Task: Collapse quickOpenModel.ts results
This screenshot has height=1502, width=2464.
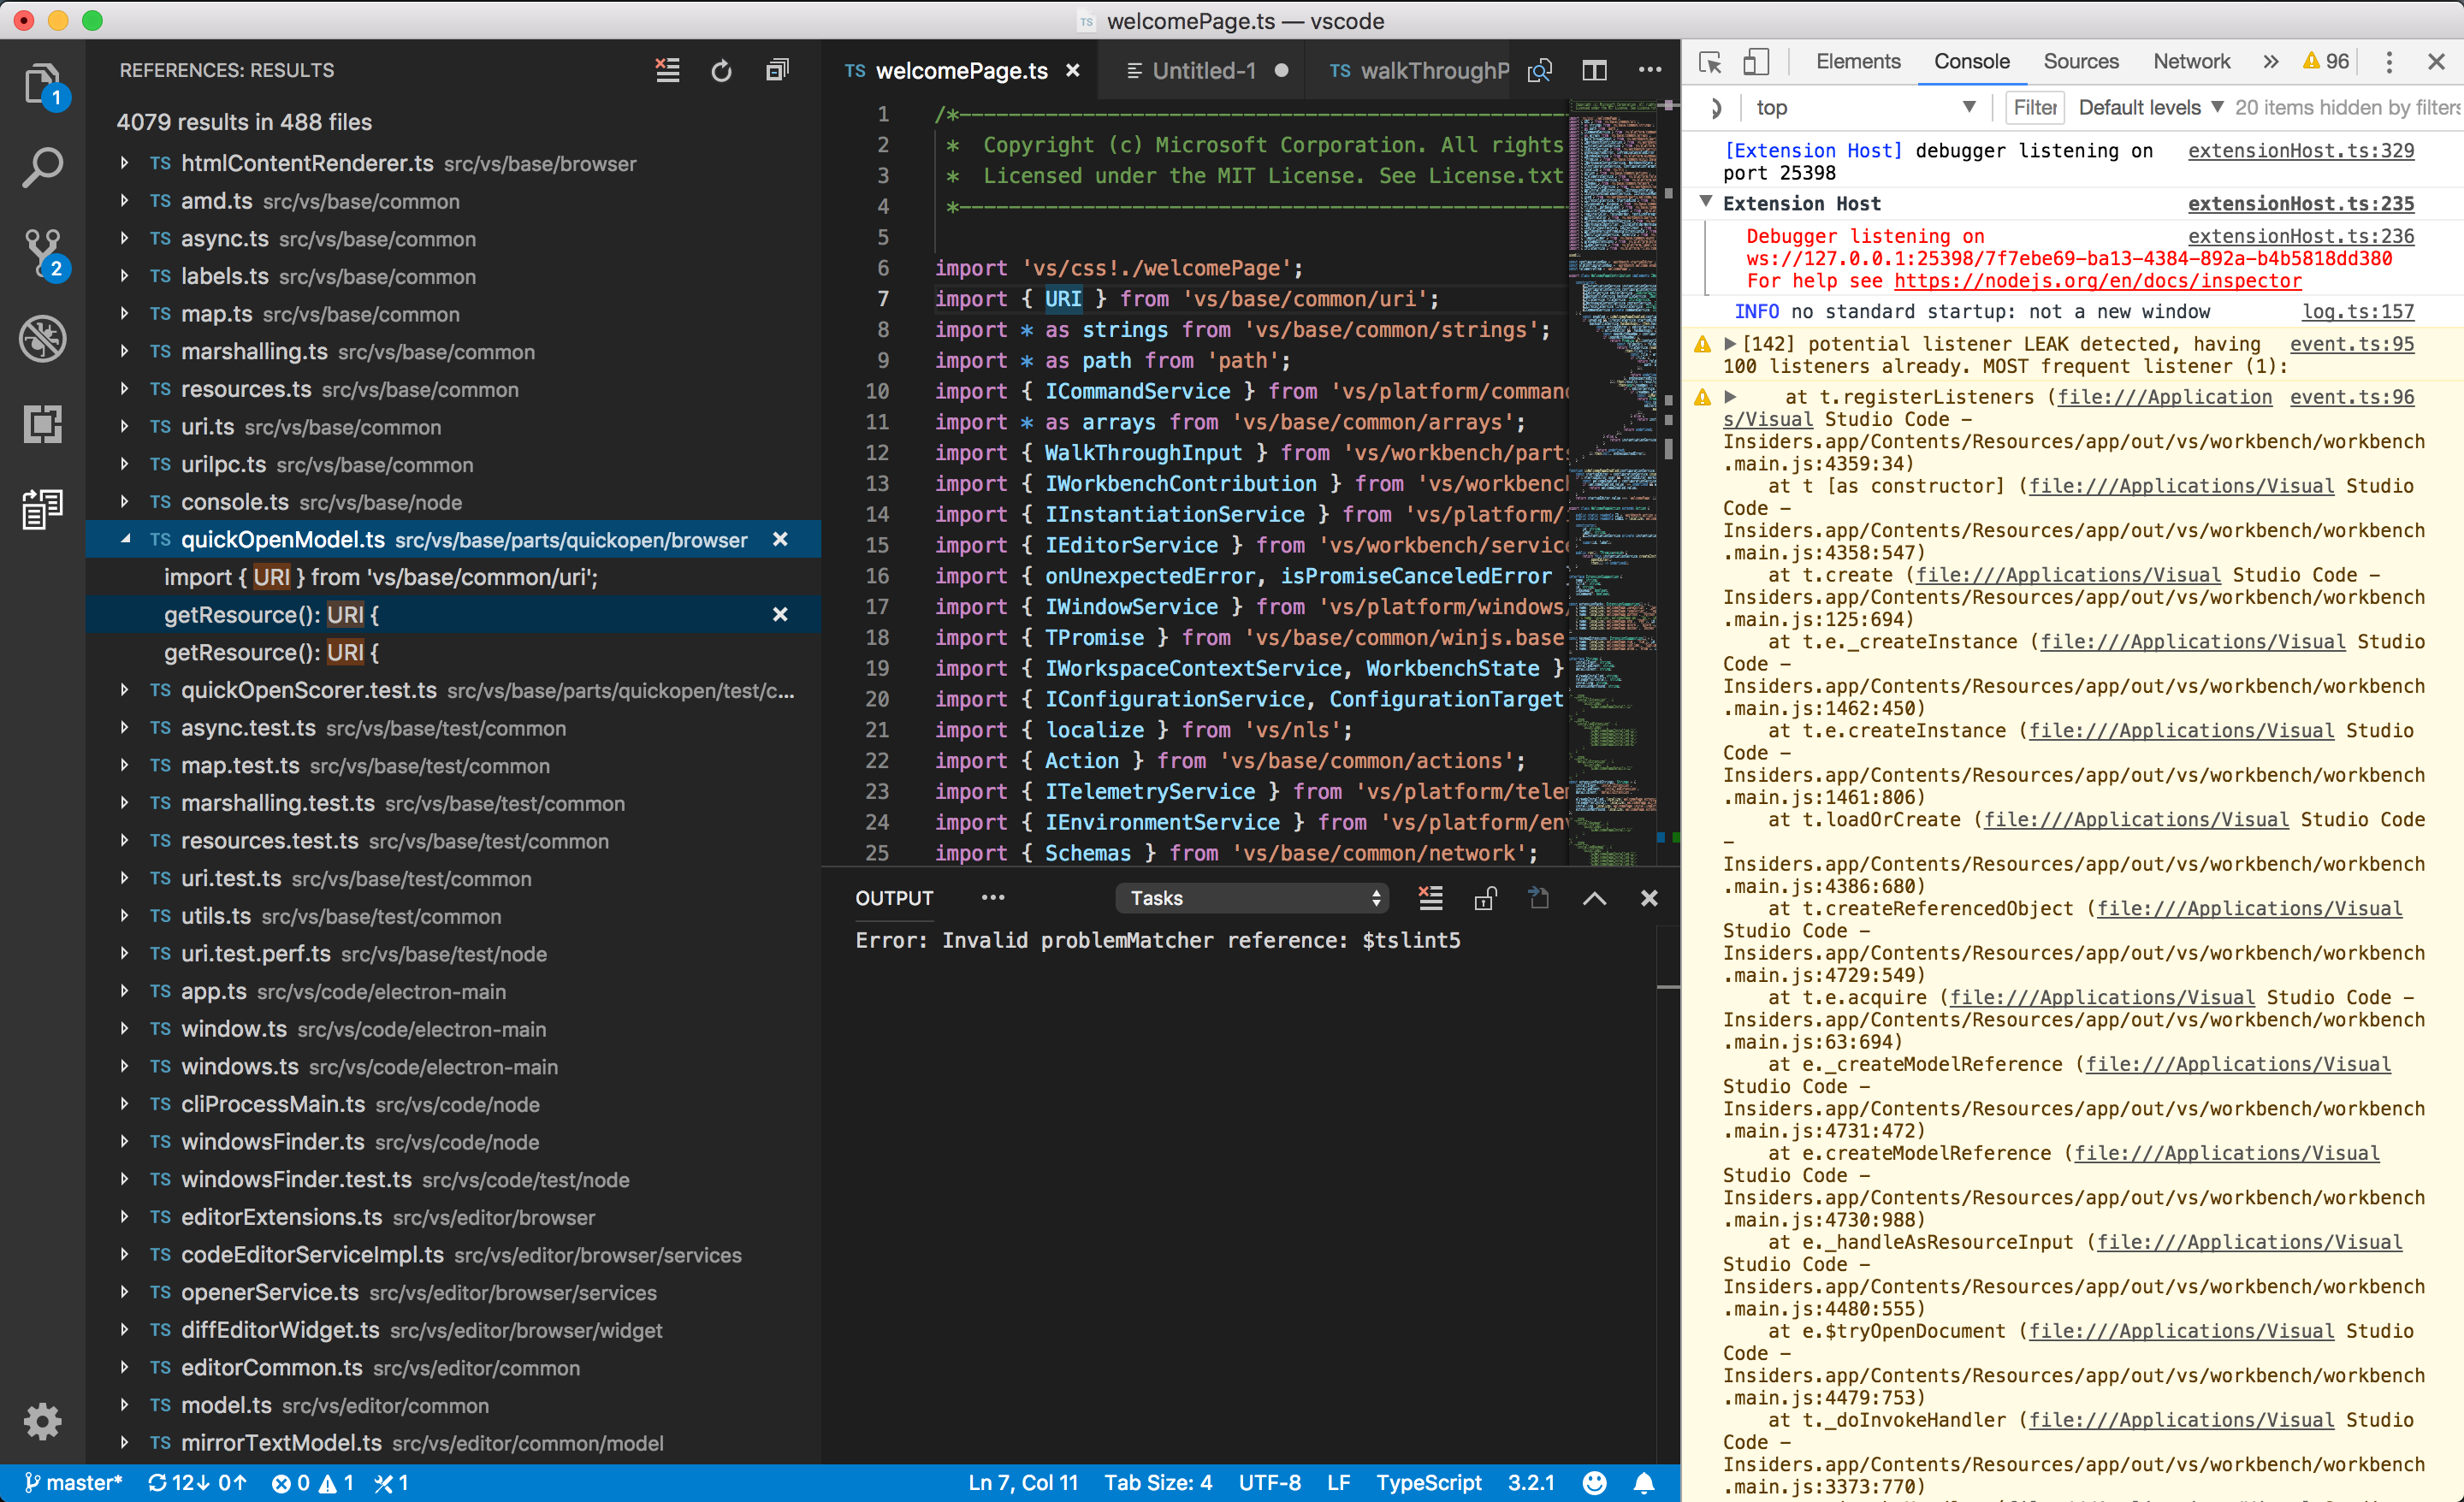Action: coord(124,539)
